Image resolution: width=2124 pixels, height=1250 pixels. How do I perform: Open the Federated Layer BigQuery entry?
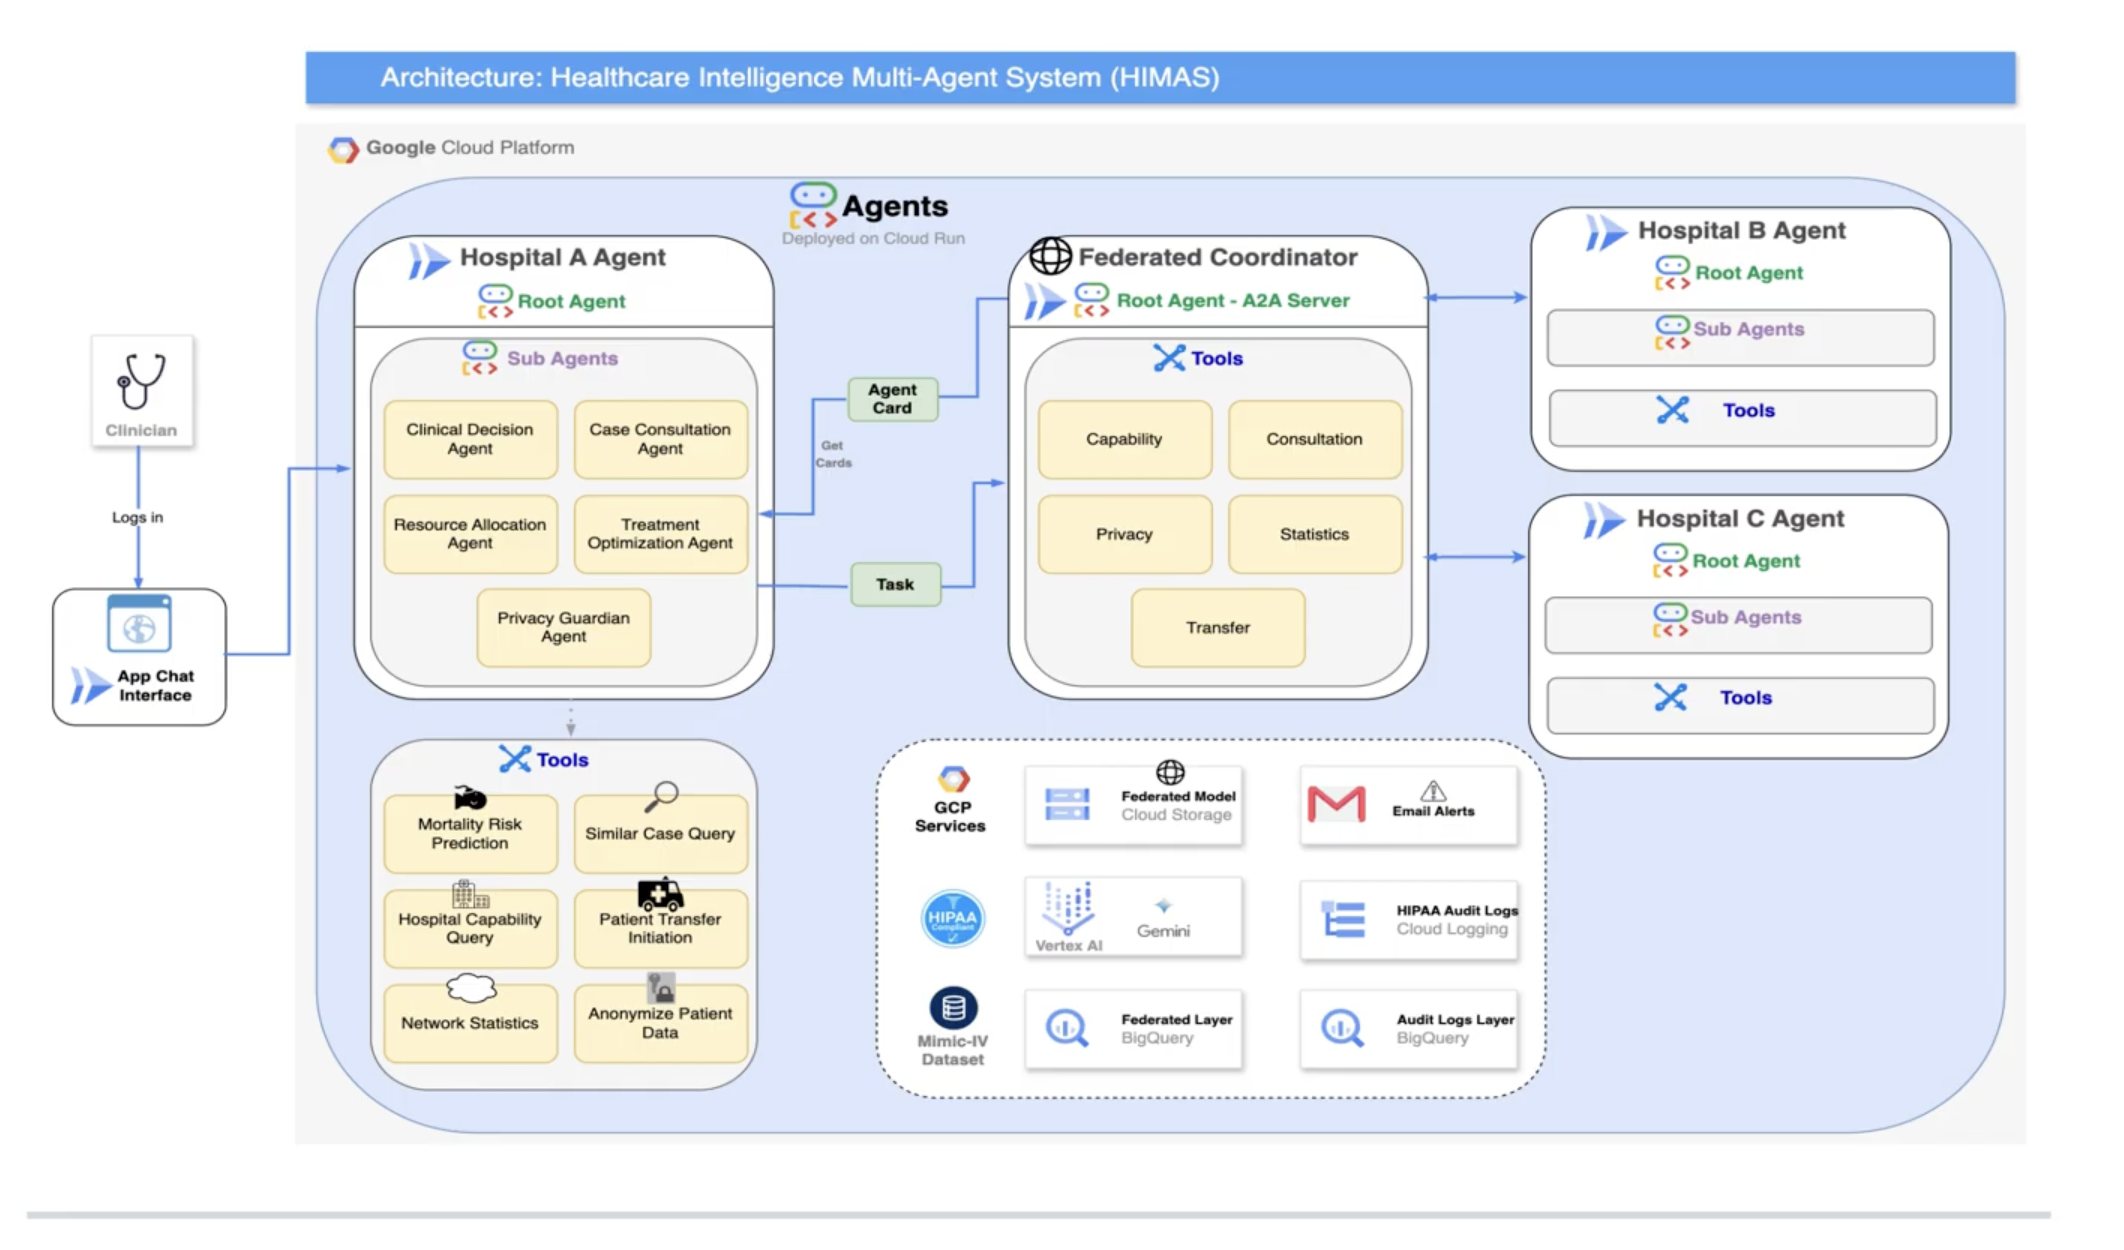point(1133,1029)
